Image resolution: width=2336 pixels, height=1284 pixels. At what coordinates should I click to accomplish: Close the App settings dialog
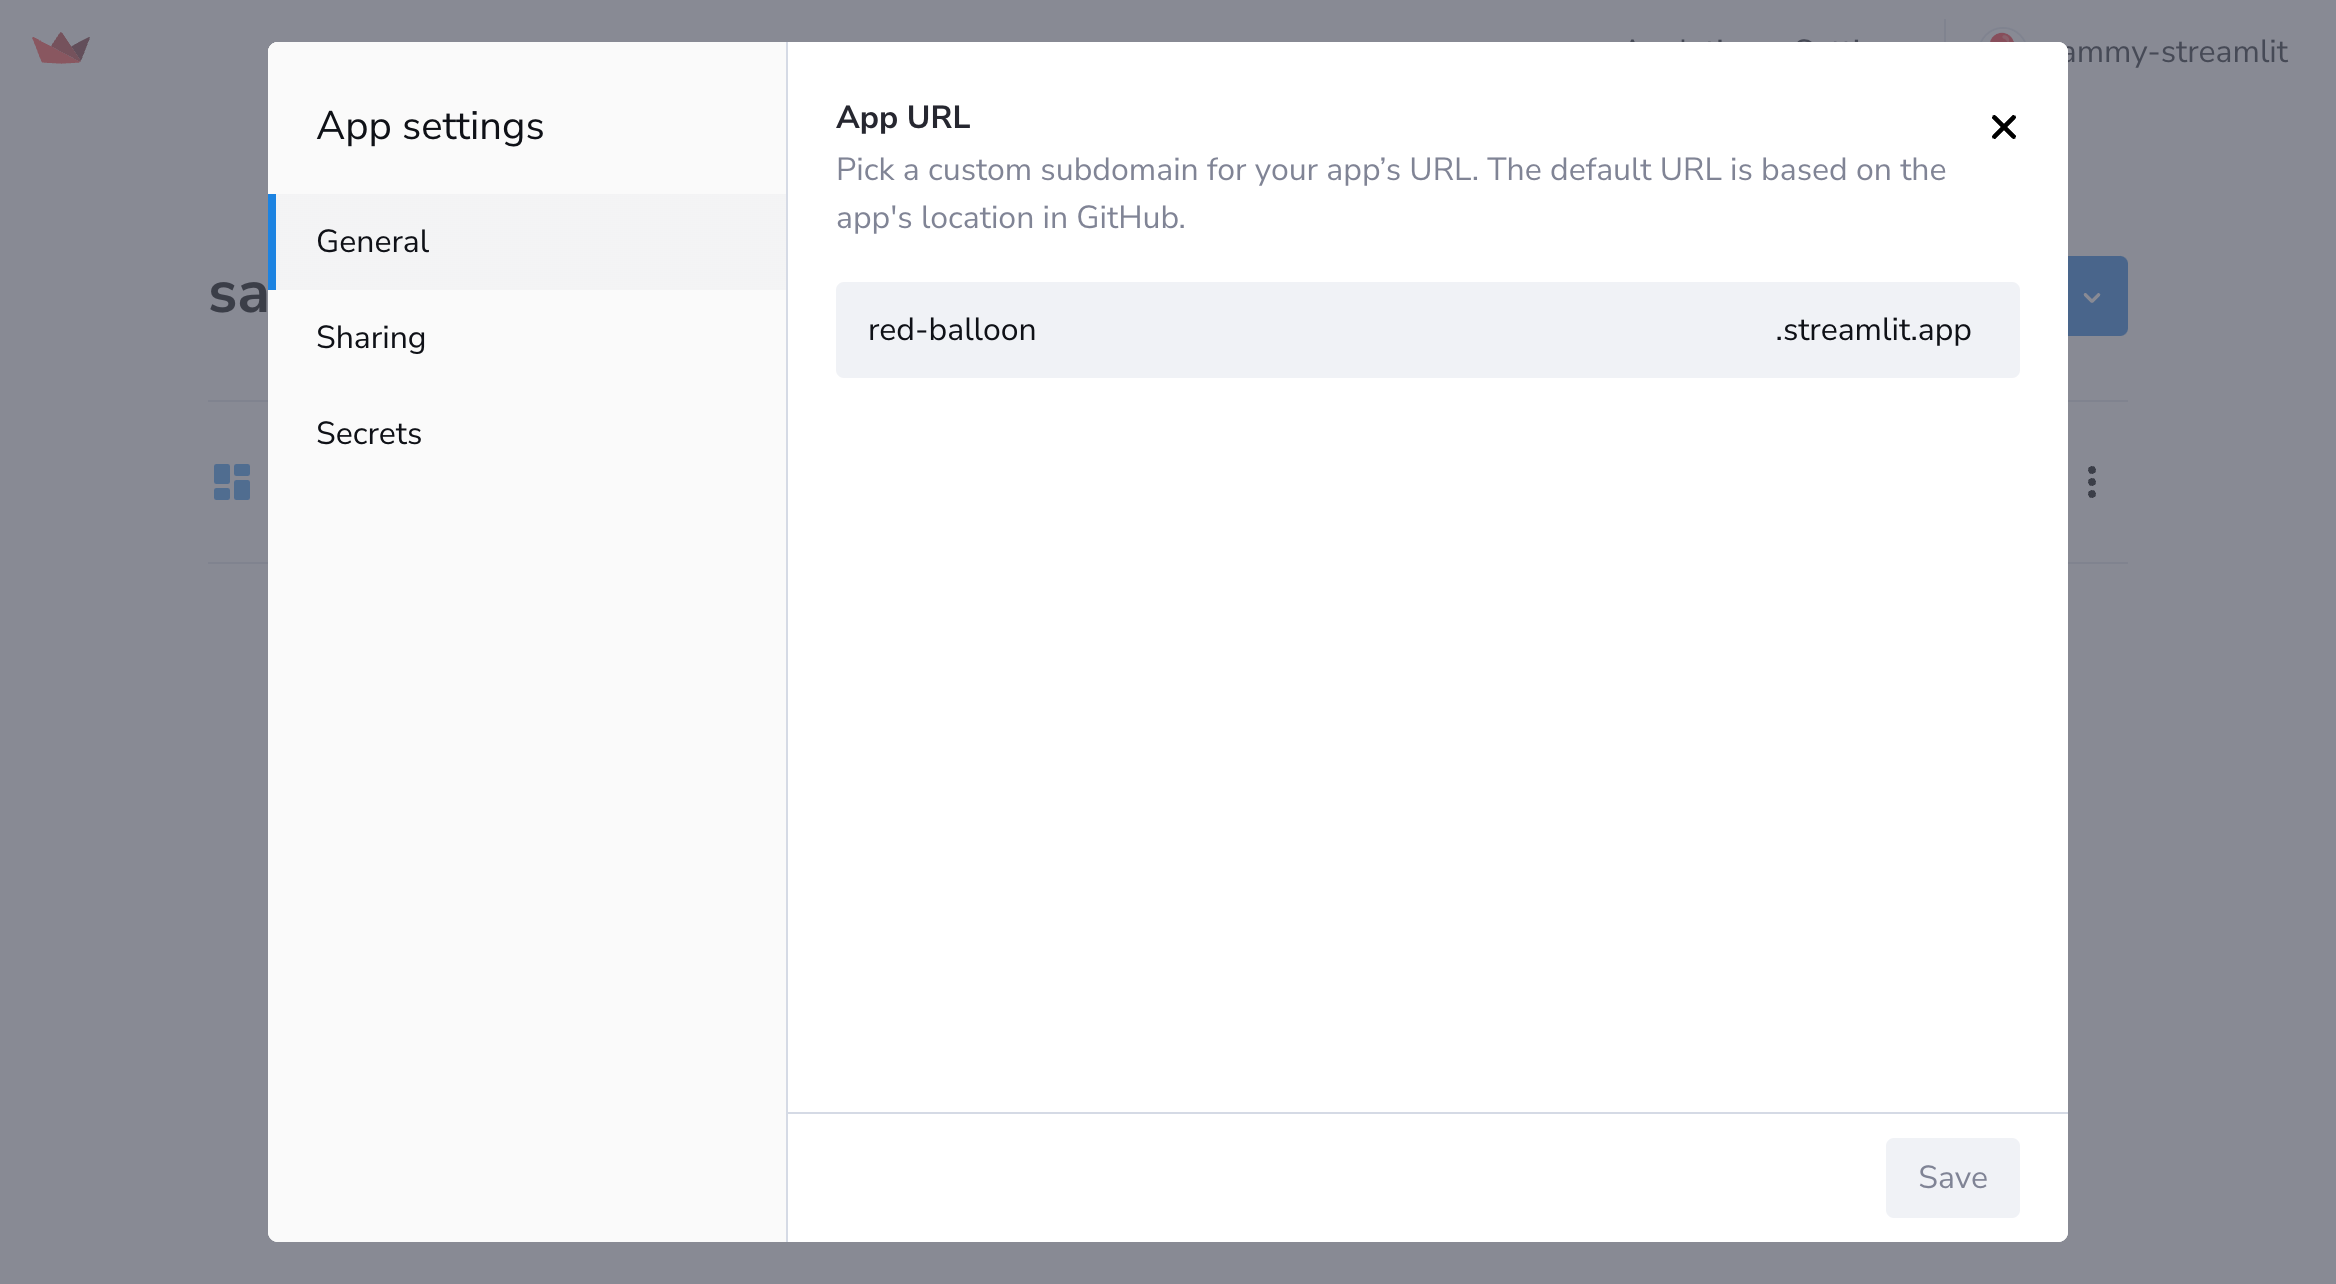click(x=2003, y=127)
